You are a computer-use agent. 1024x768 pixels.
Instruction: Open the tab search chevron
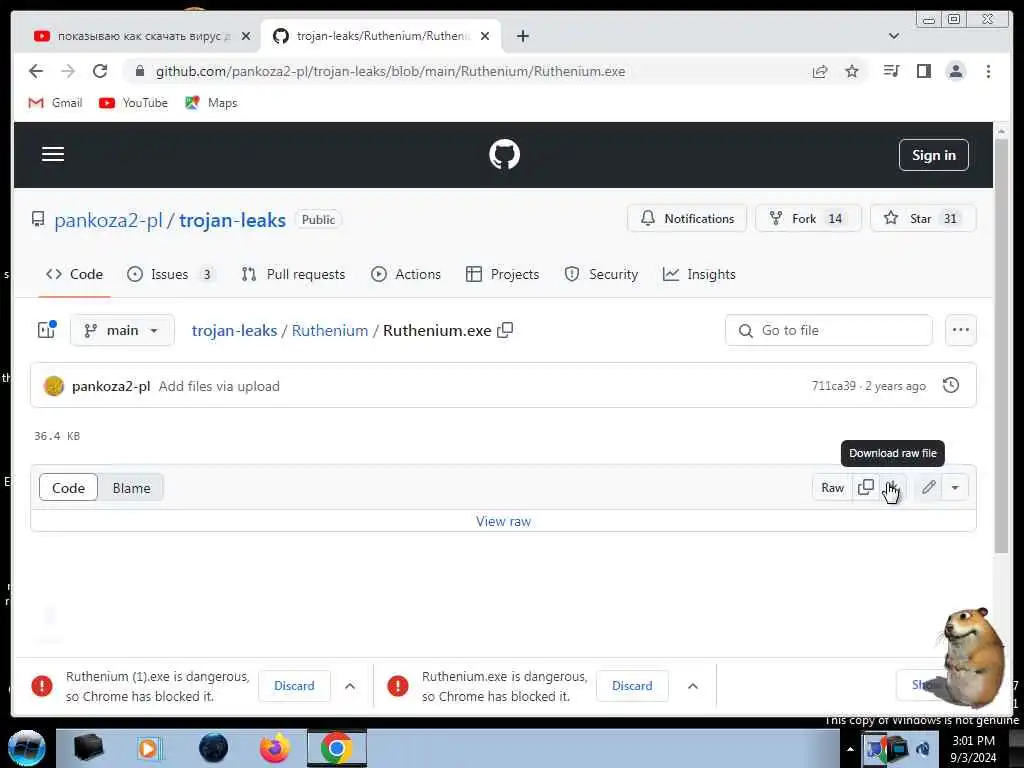pyautogui.click(x=894, y=36)
